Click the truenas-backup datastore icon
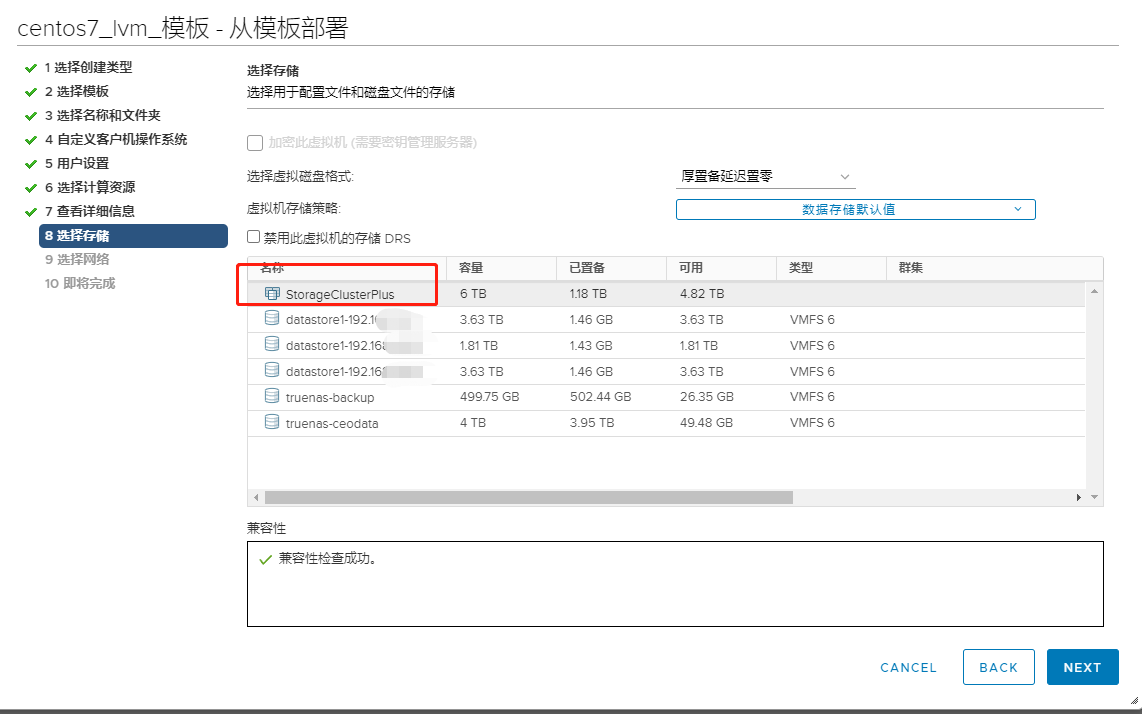This screenshot has height=714, width=1142. pos(272,396)
